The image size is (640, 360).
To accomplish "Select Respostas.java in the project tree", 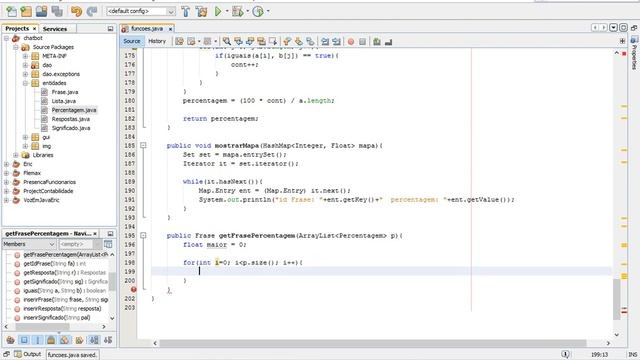I will pyautogui.click(x=71, y=119).
